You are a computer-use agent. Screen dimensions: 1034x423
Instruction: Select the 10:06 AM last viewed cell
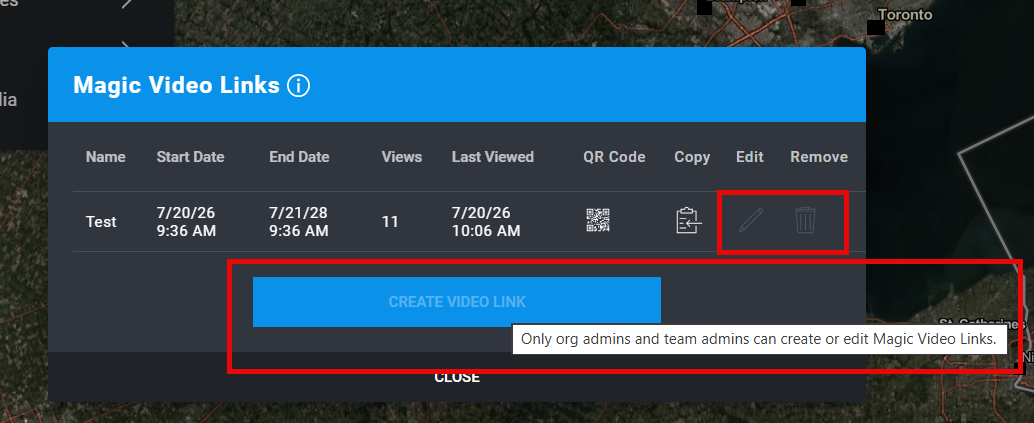(x=486, y=222)
